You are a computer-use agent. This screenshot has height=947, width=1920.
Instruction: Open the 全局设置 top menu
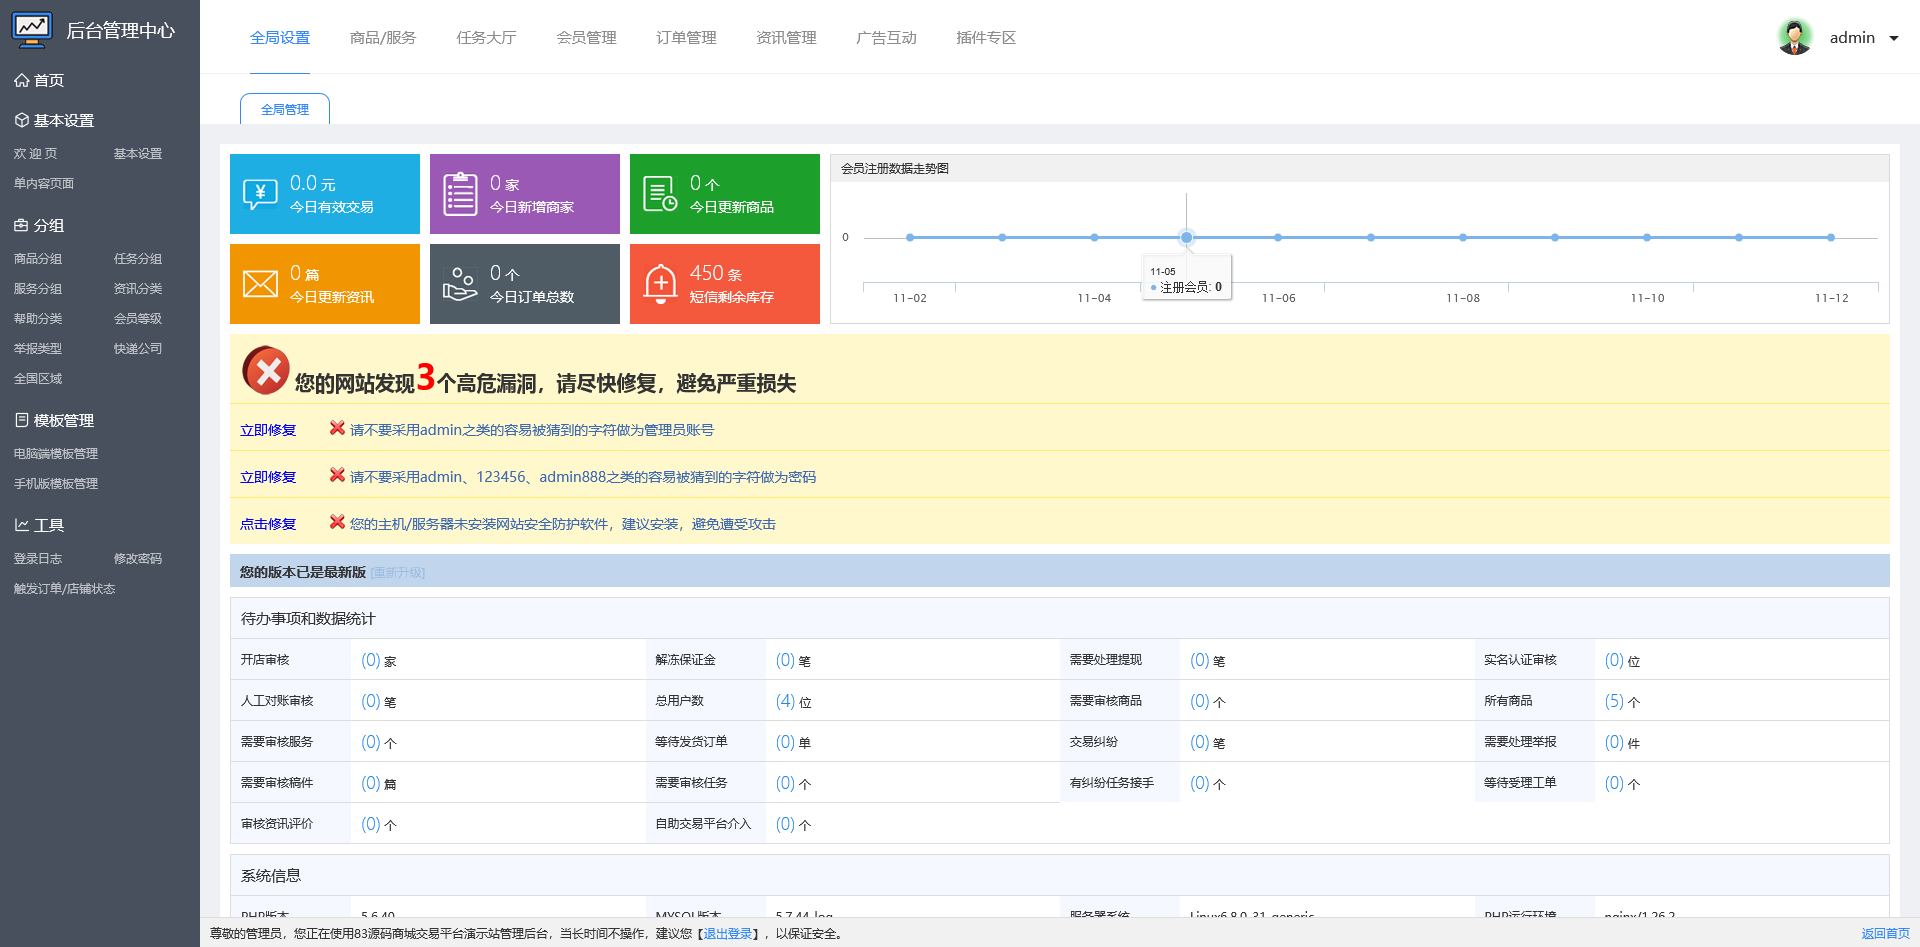(280, 38)
